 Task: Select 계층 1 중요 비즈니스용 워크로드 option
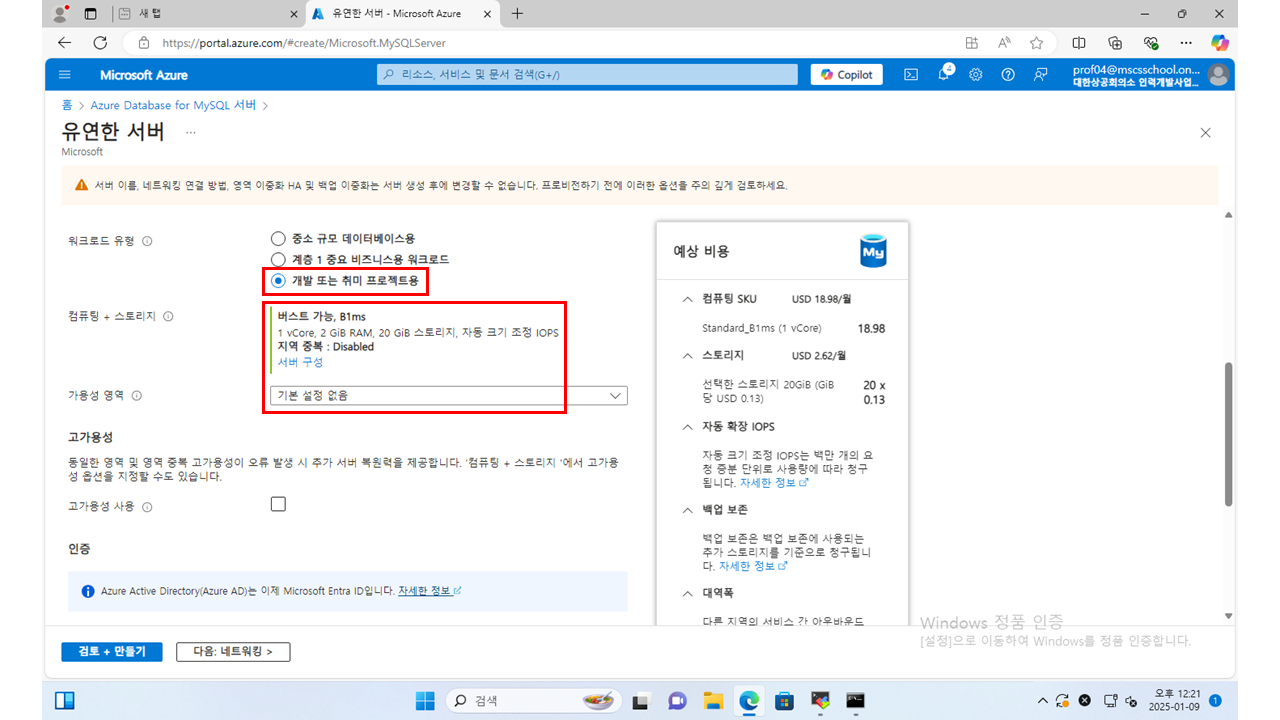(x=278, y=260)
